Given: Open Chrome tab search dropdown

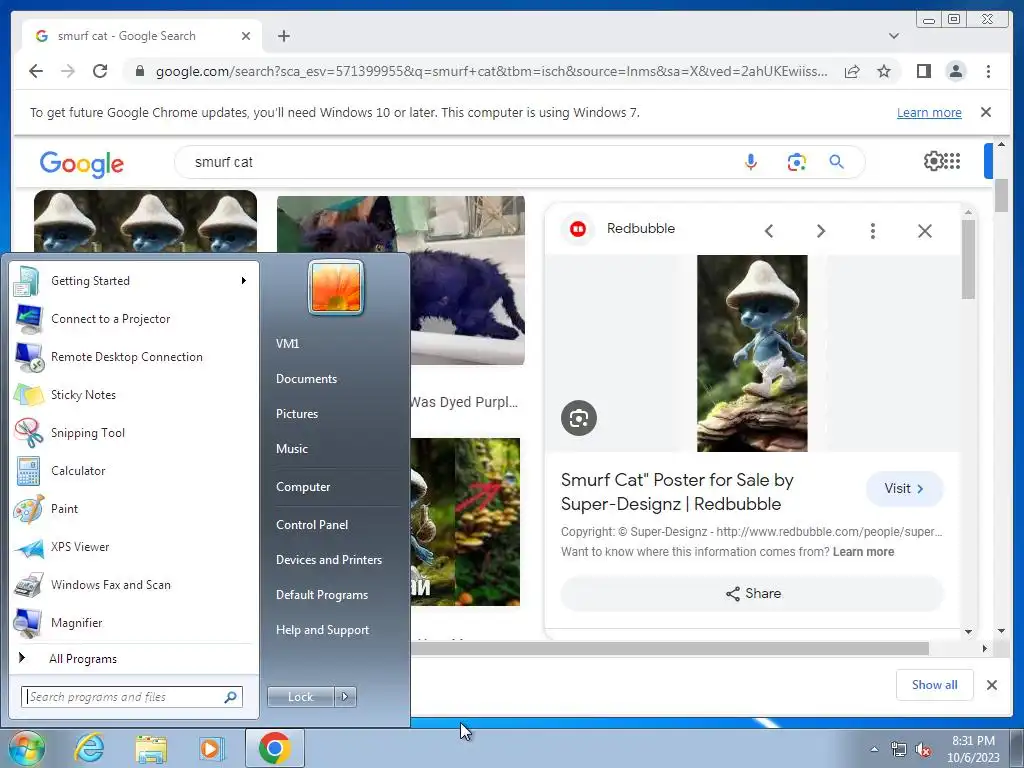Looking at the screenshot, I should [893, 36].
